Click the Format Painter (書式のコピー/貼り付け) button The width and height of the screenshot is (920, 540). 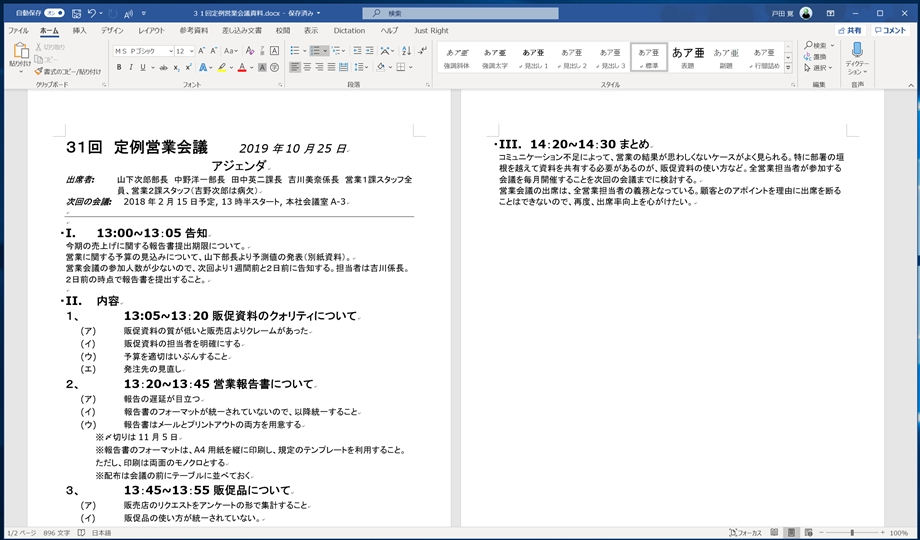tap(68, 72)
